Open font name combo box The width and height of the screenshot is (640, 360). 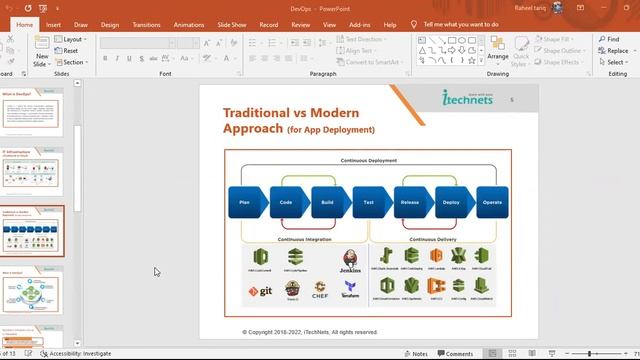pyautogui.click(x=138, y=43)
